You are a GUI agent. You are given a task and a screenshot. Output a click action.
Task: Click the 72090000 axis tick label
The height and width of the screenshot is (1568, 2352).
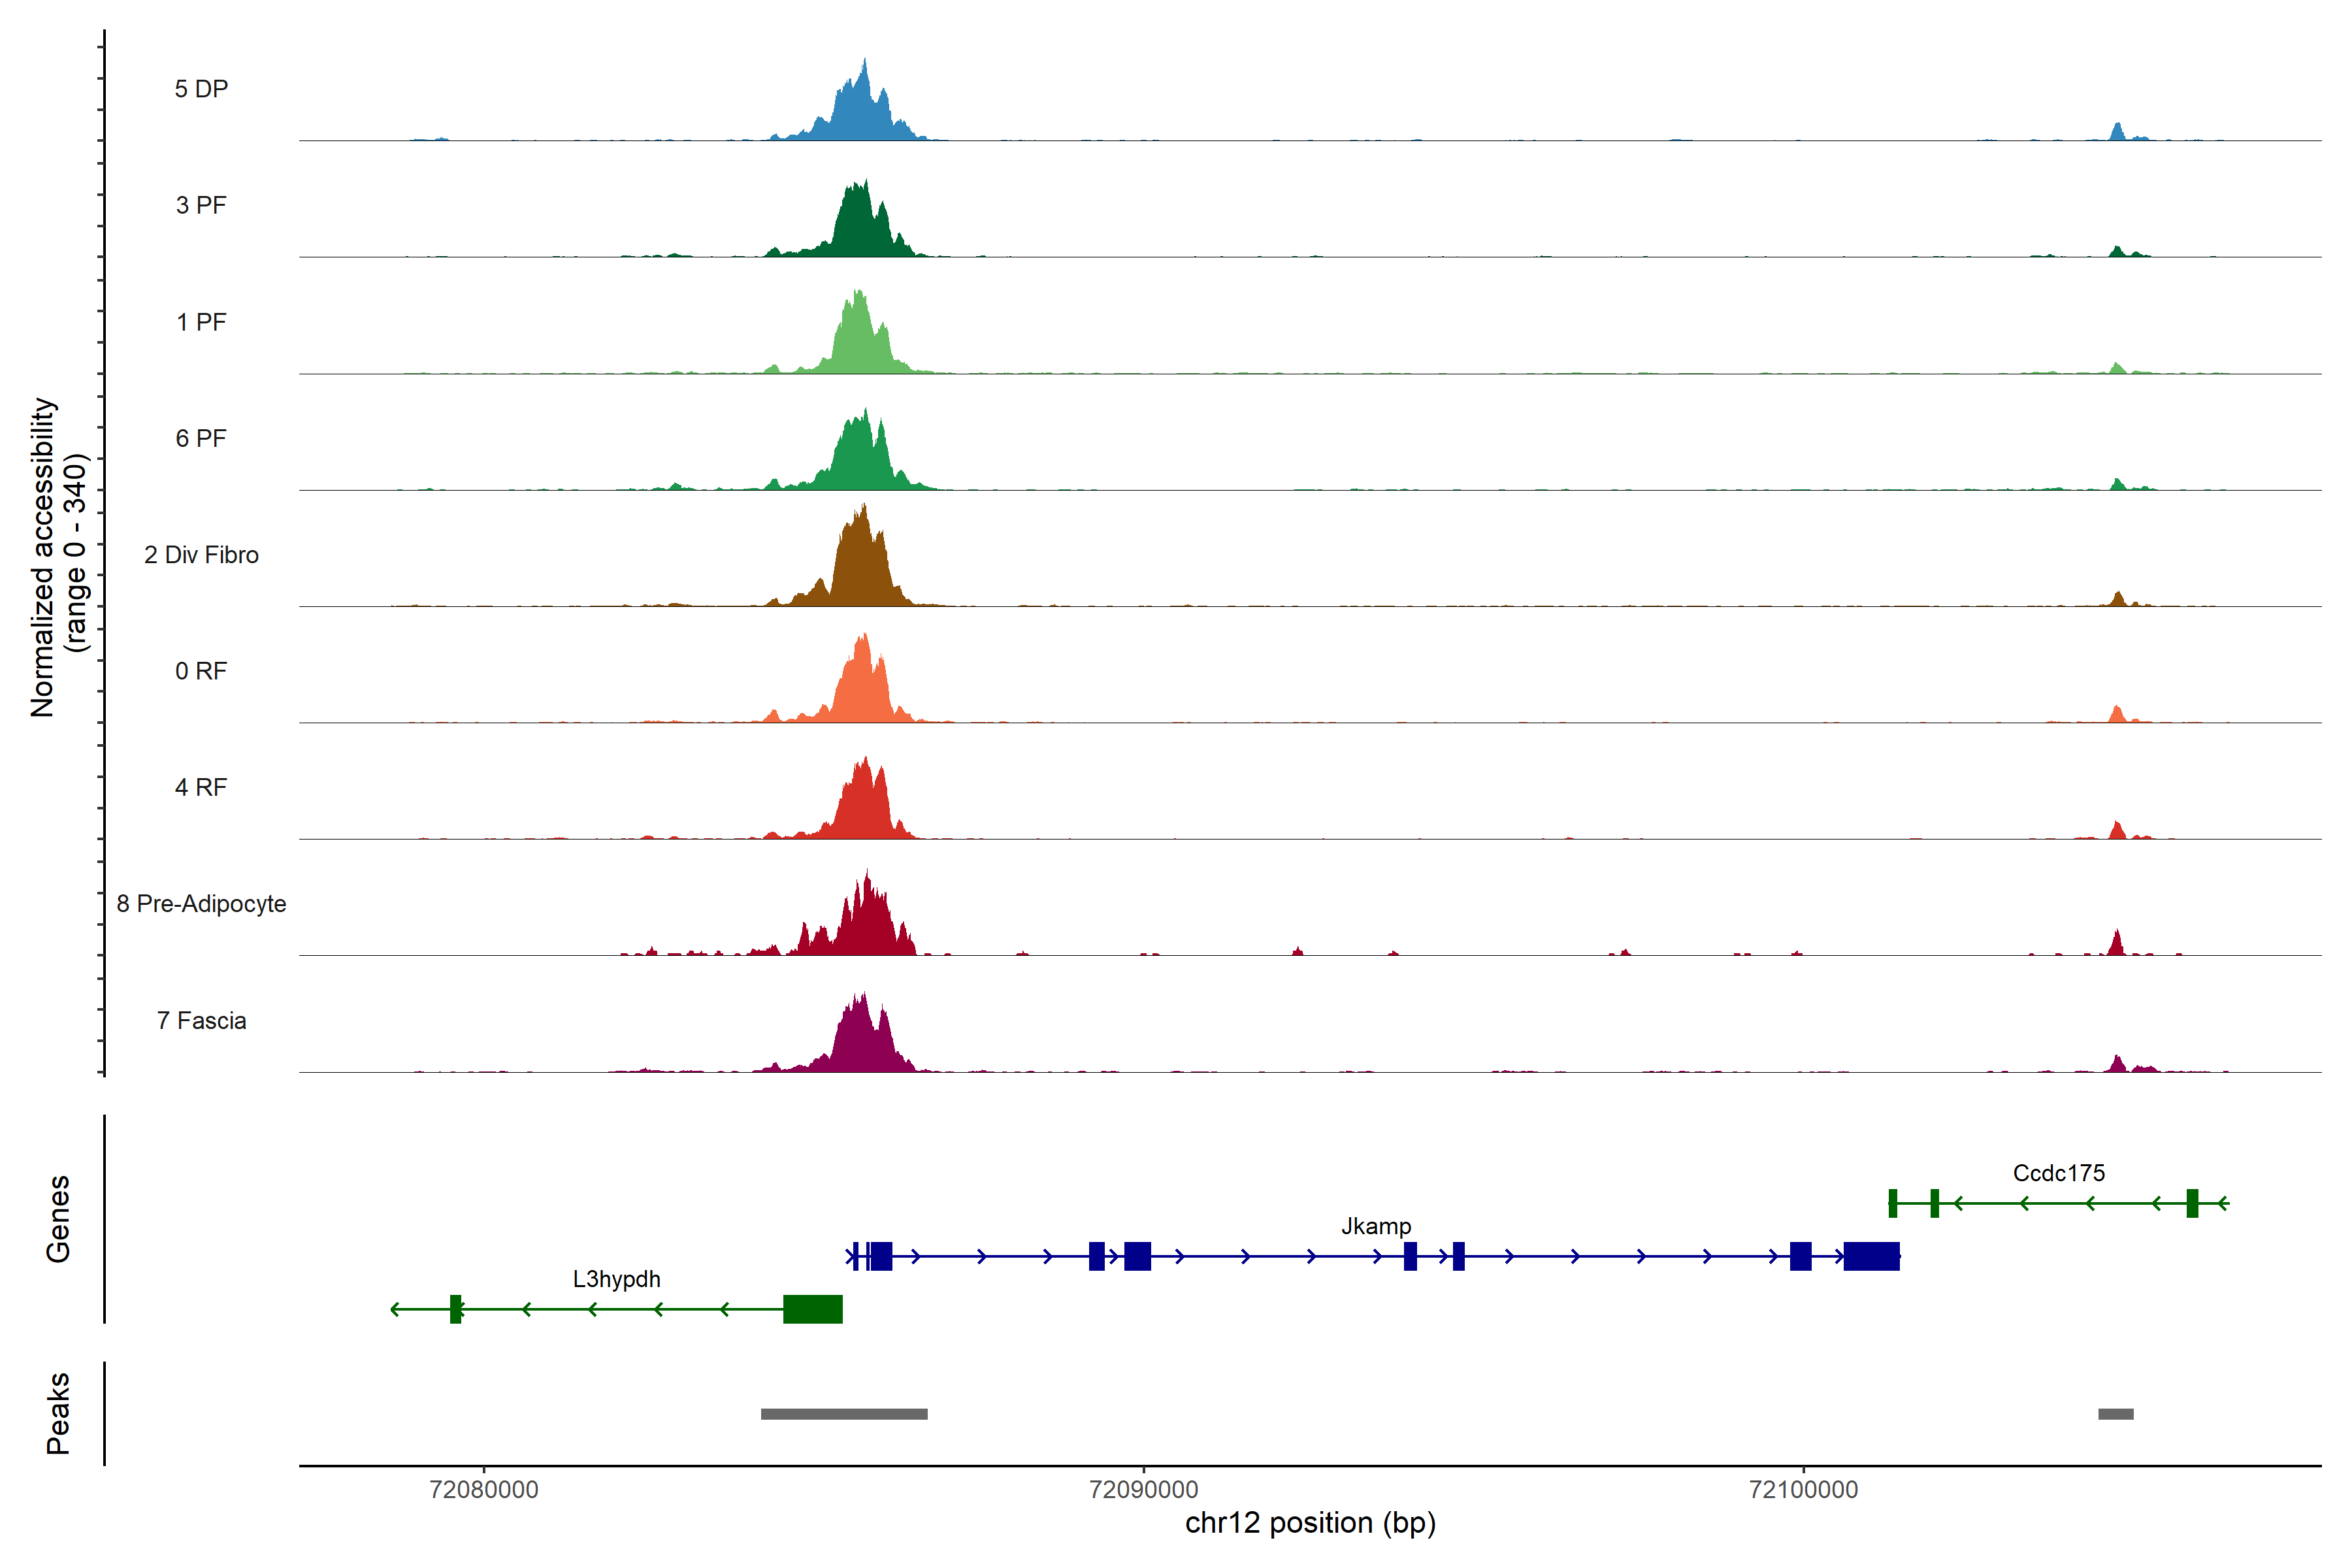(x=1143, y=1489)
